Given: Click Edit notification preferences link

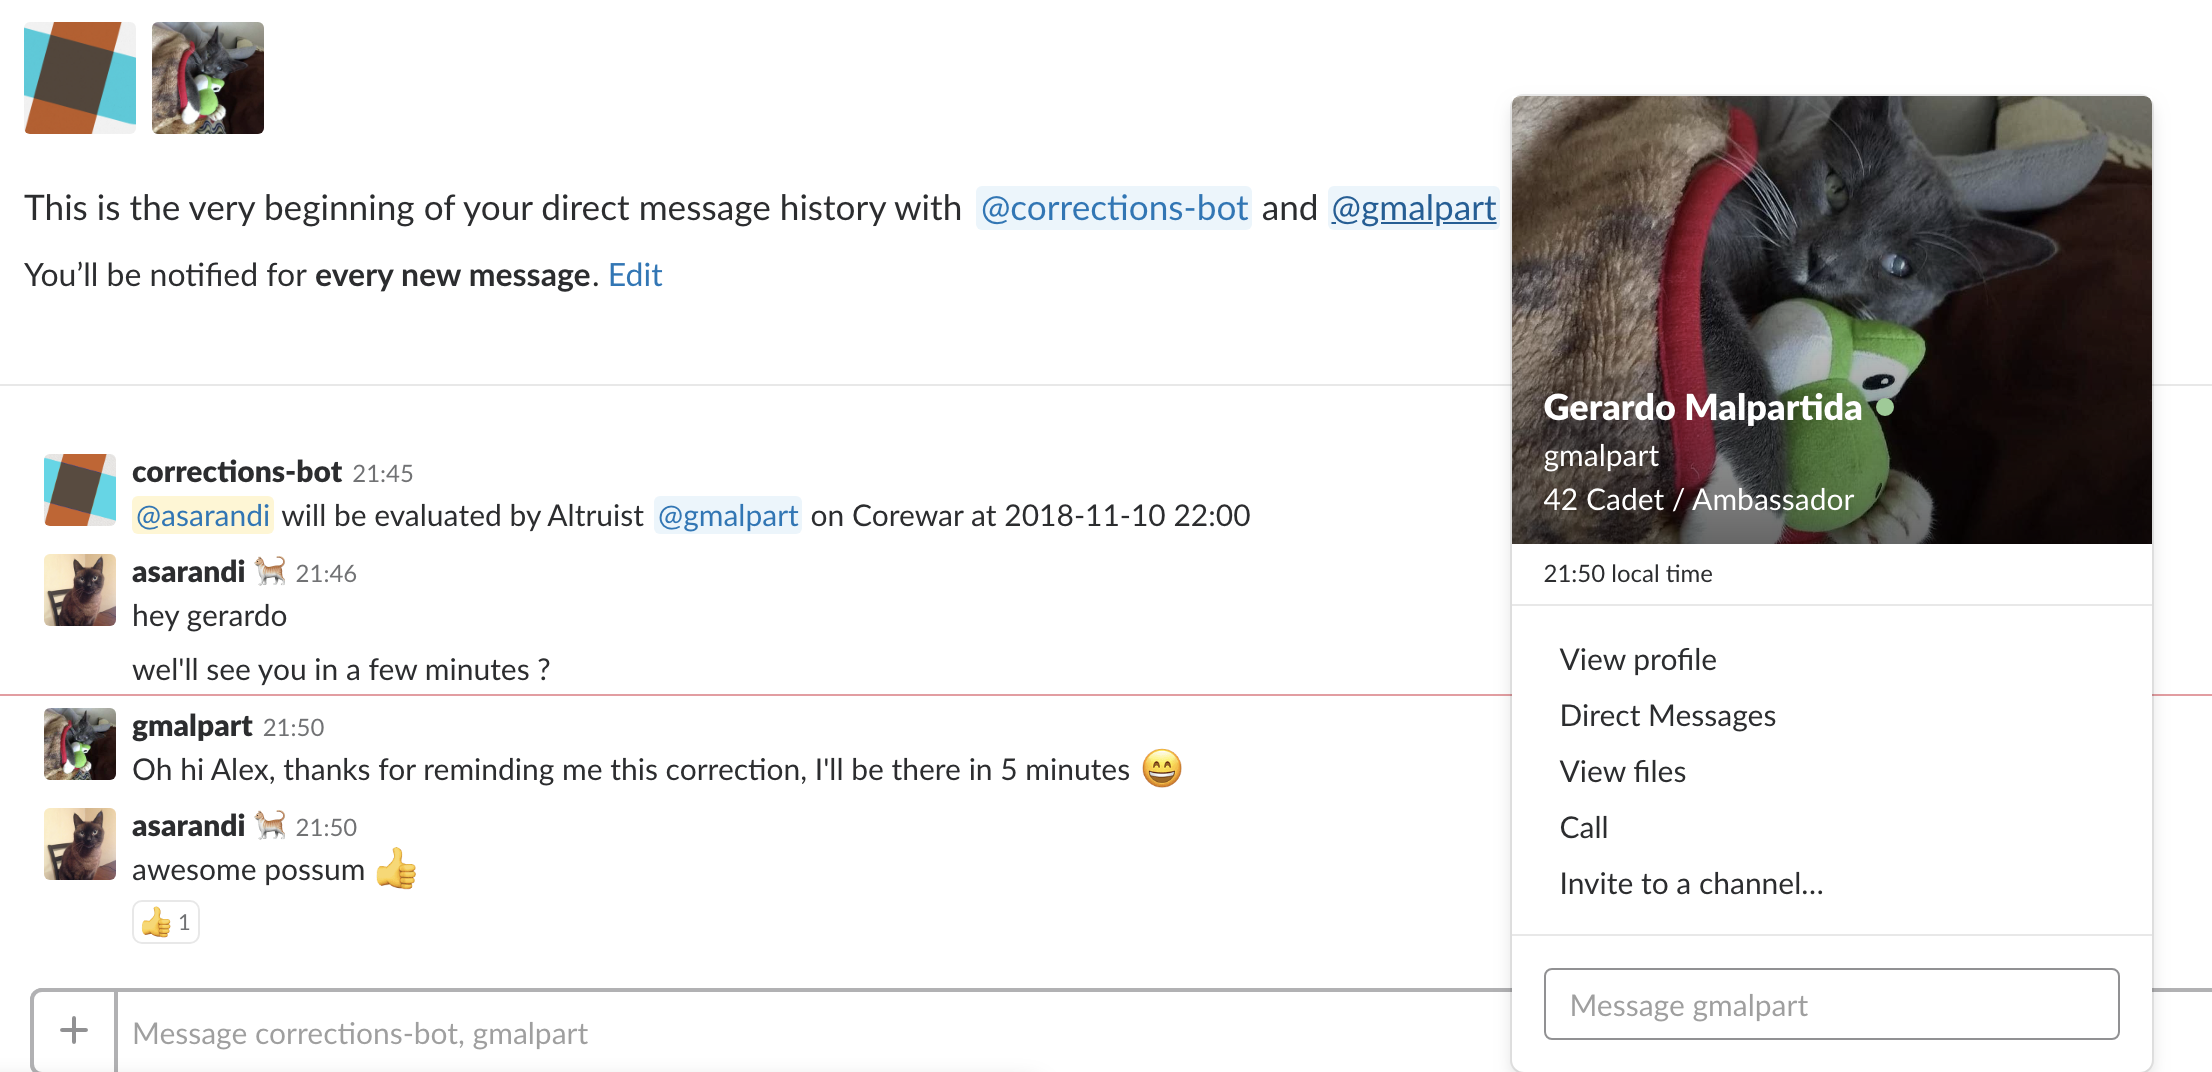Looking at the screenshot, I should (x=635, y=275).
